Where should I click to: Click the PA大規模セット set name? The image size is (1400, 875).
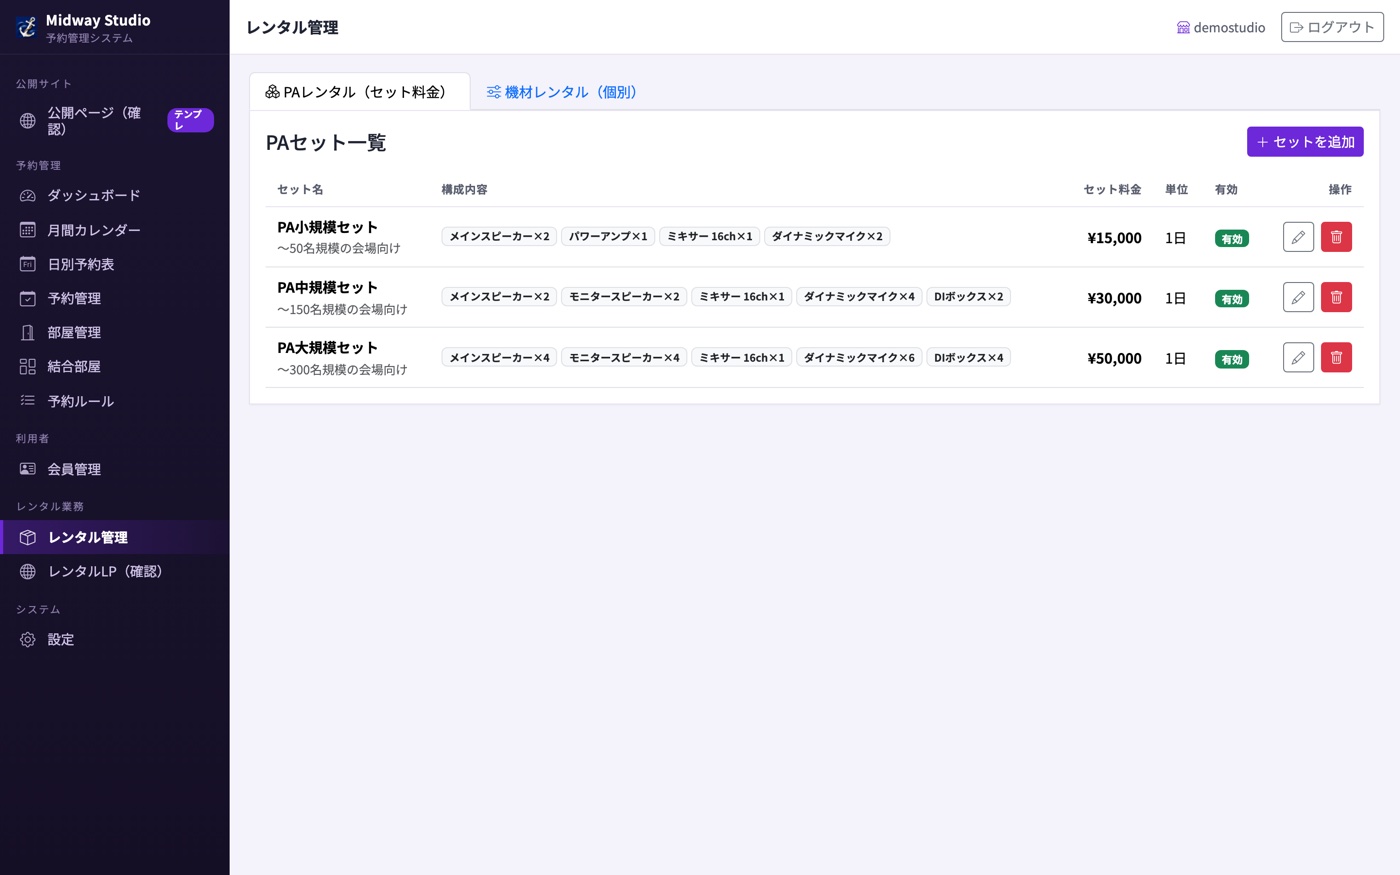point(327,348)
